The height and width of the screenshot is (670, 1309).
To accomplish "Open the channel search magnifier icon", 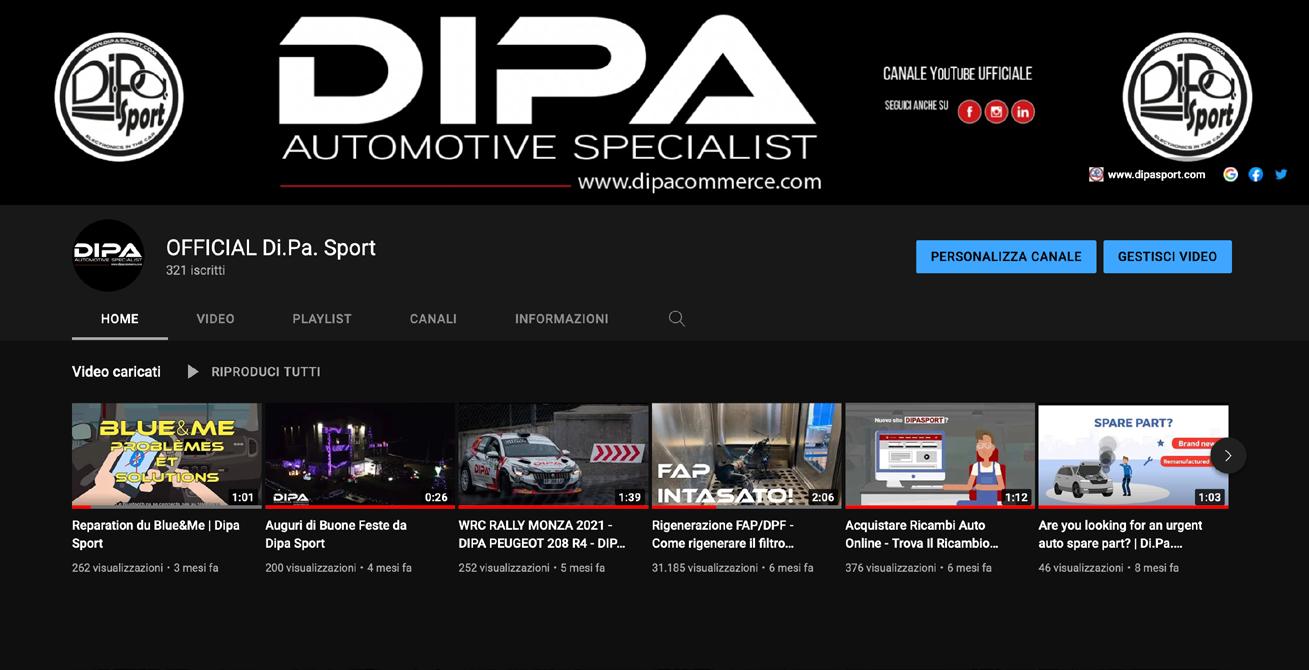I will [x=677, y=318].
